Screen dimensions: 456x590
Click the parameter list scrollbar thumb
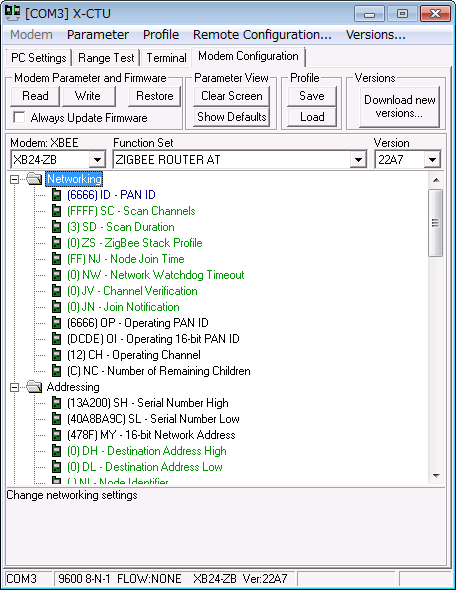(436, 223)
